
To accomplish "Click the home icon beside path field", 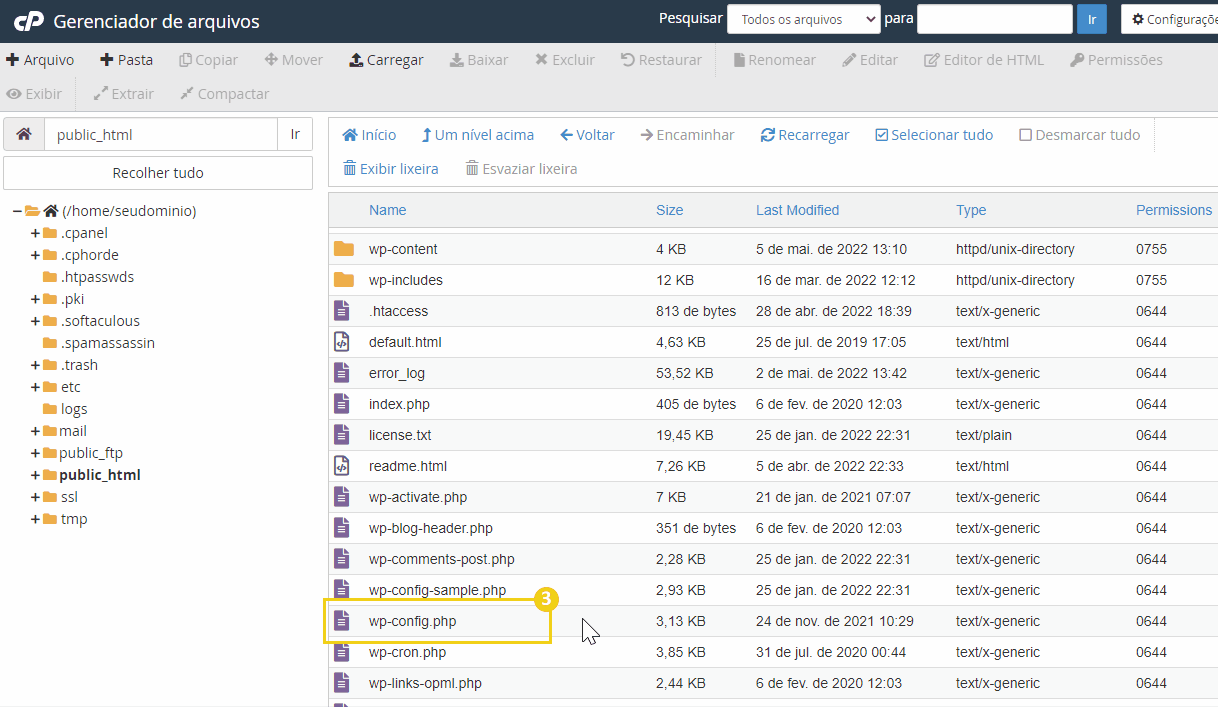I will coord(24,134).
